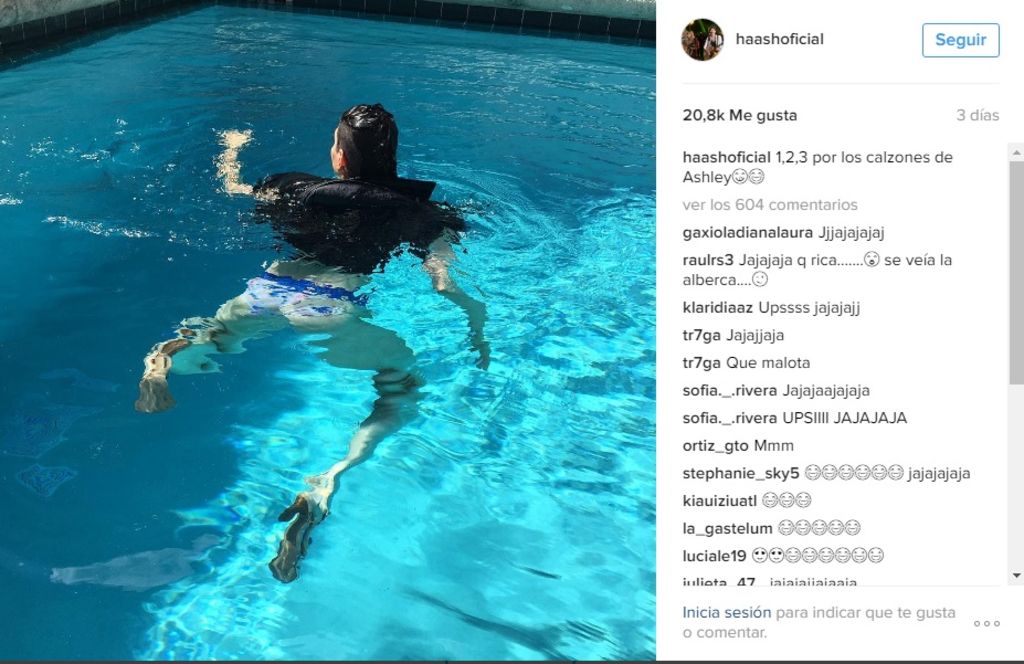Visit luciale19 profile from comment

[x=714, y=556]
